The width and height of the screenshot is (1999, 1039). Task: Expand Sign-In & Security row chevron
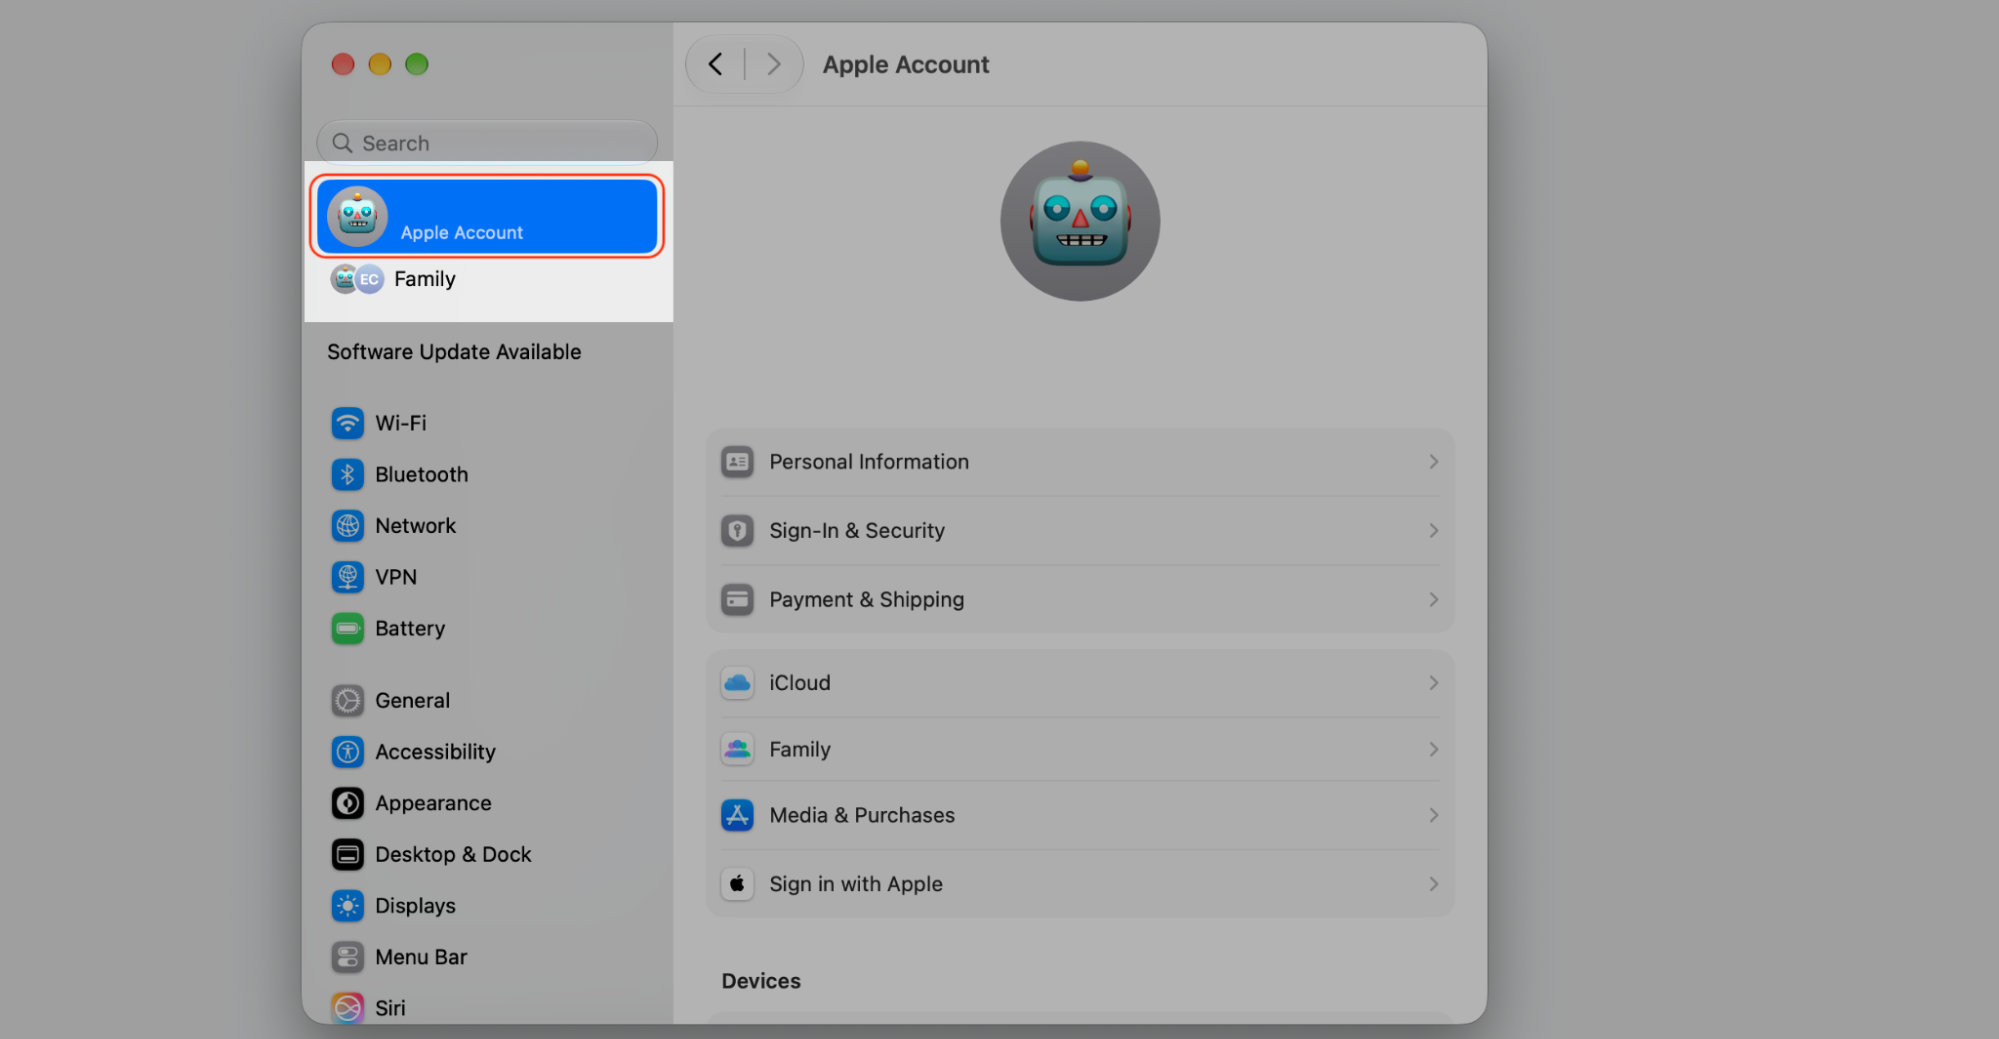(x=1433, y=531)
